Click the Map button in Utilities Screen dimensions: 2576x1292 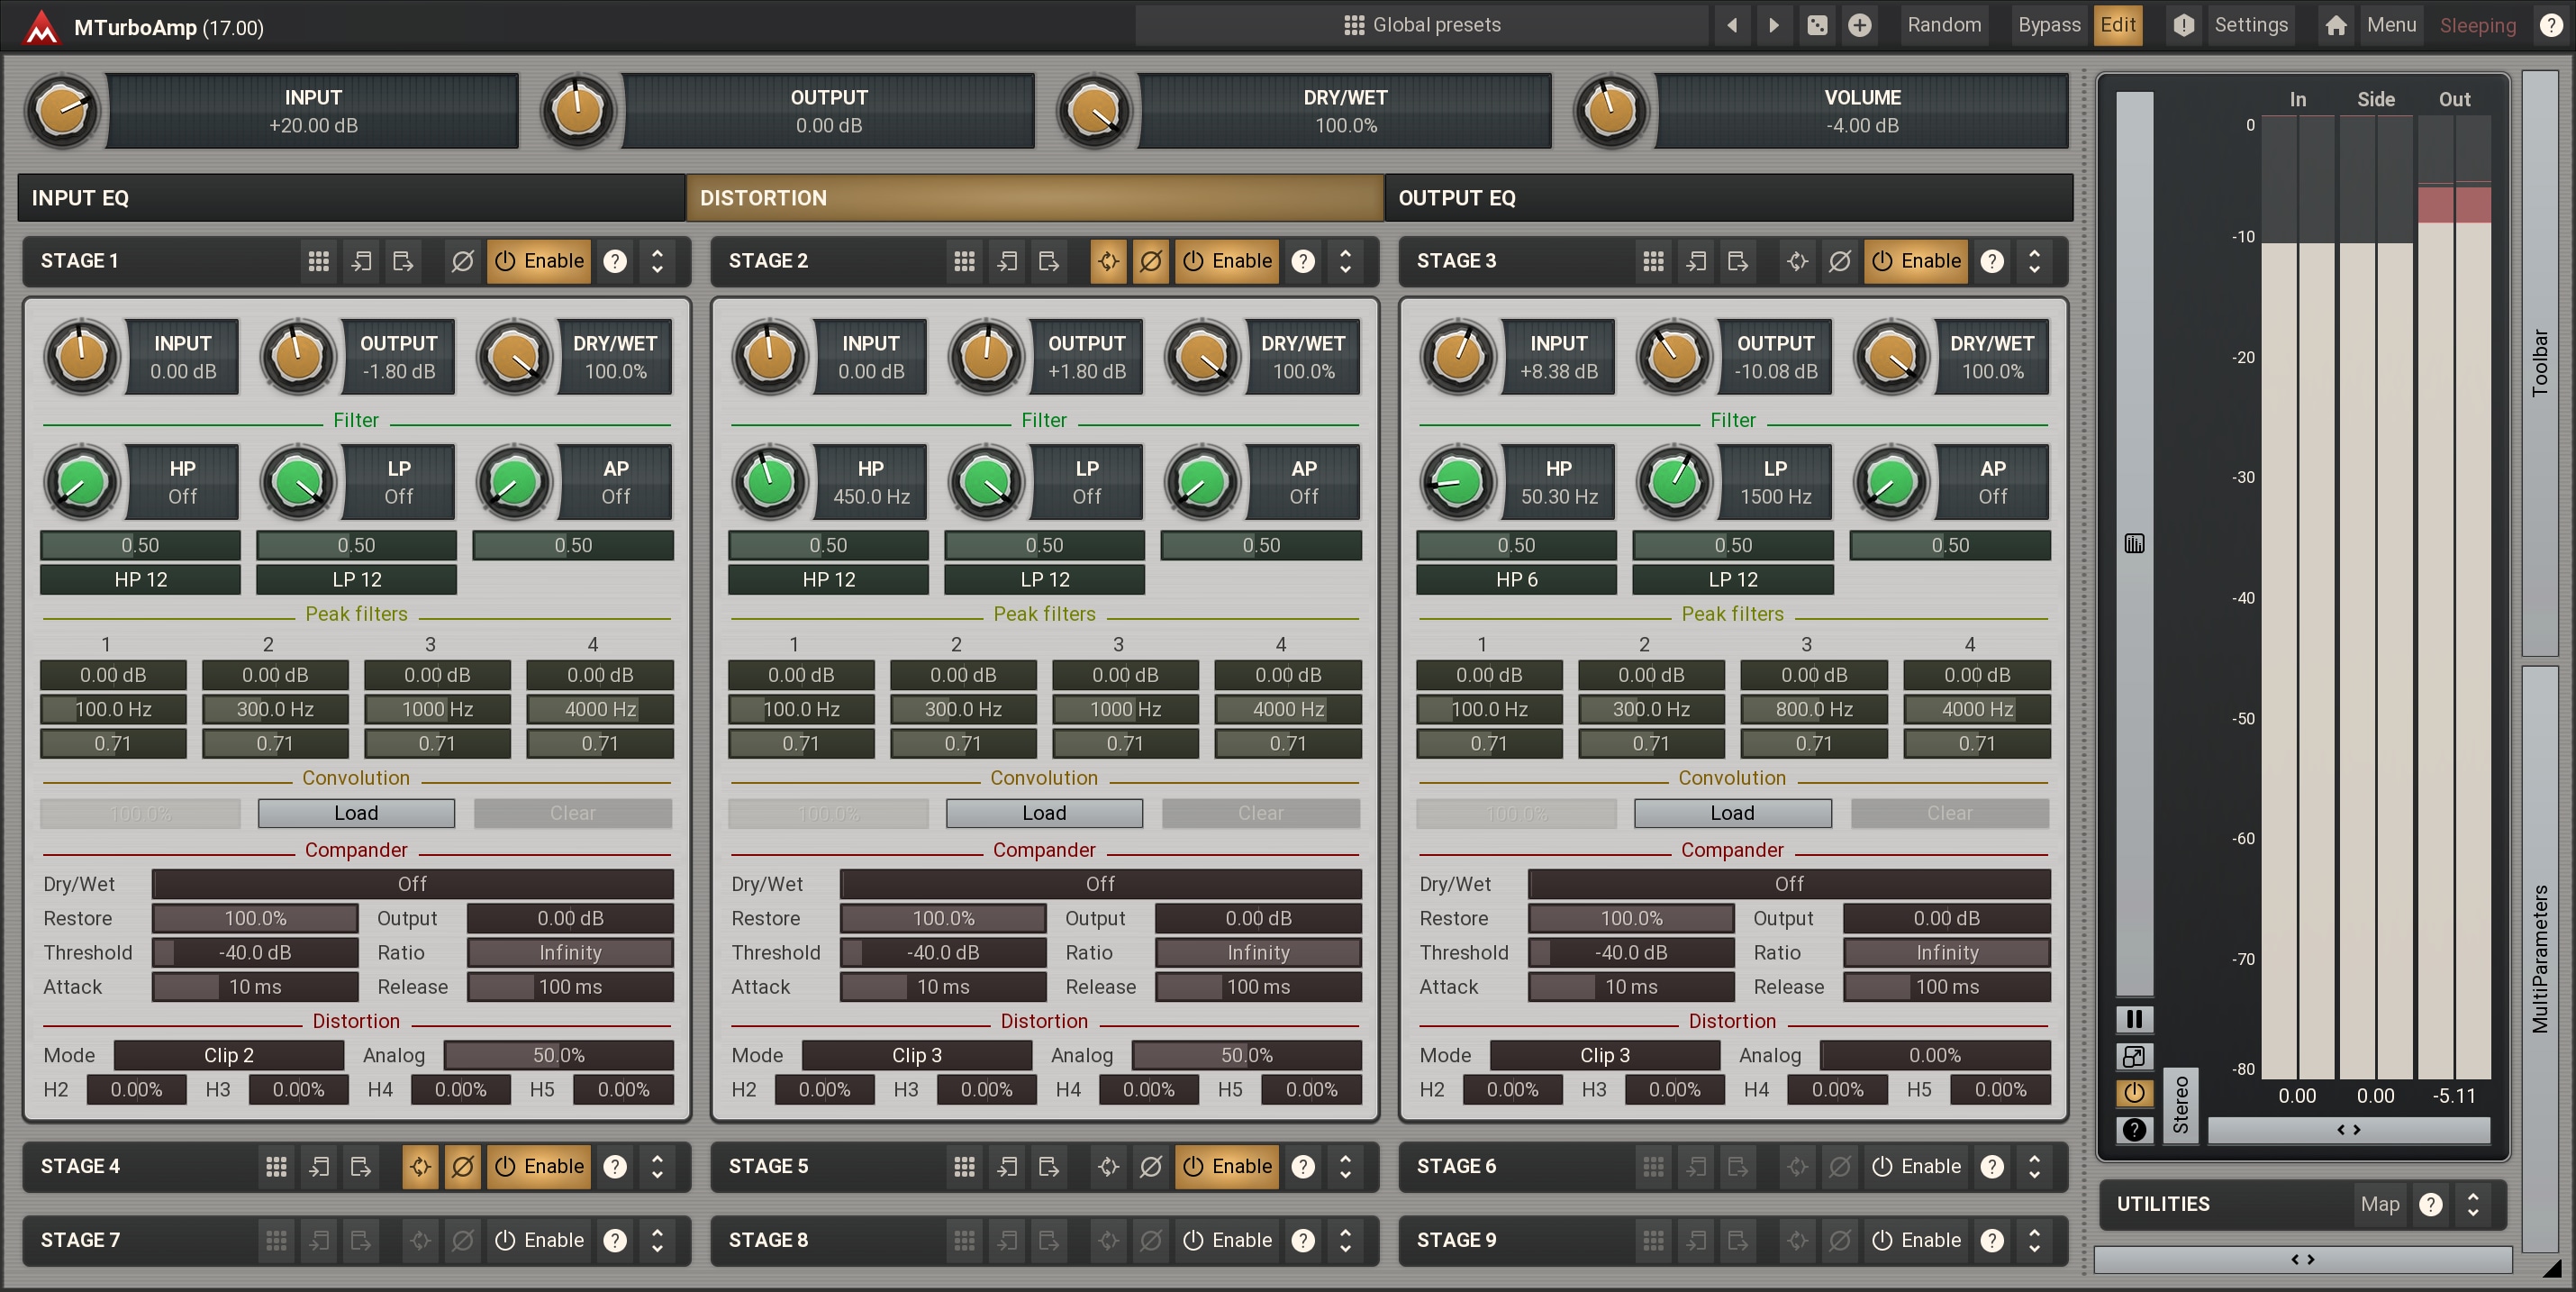(x=2379, y=1204)
